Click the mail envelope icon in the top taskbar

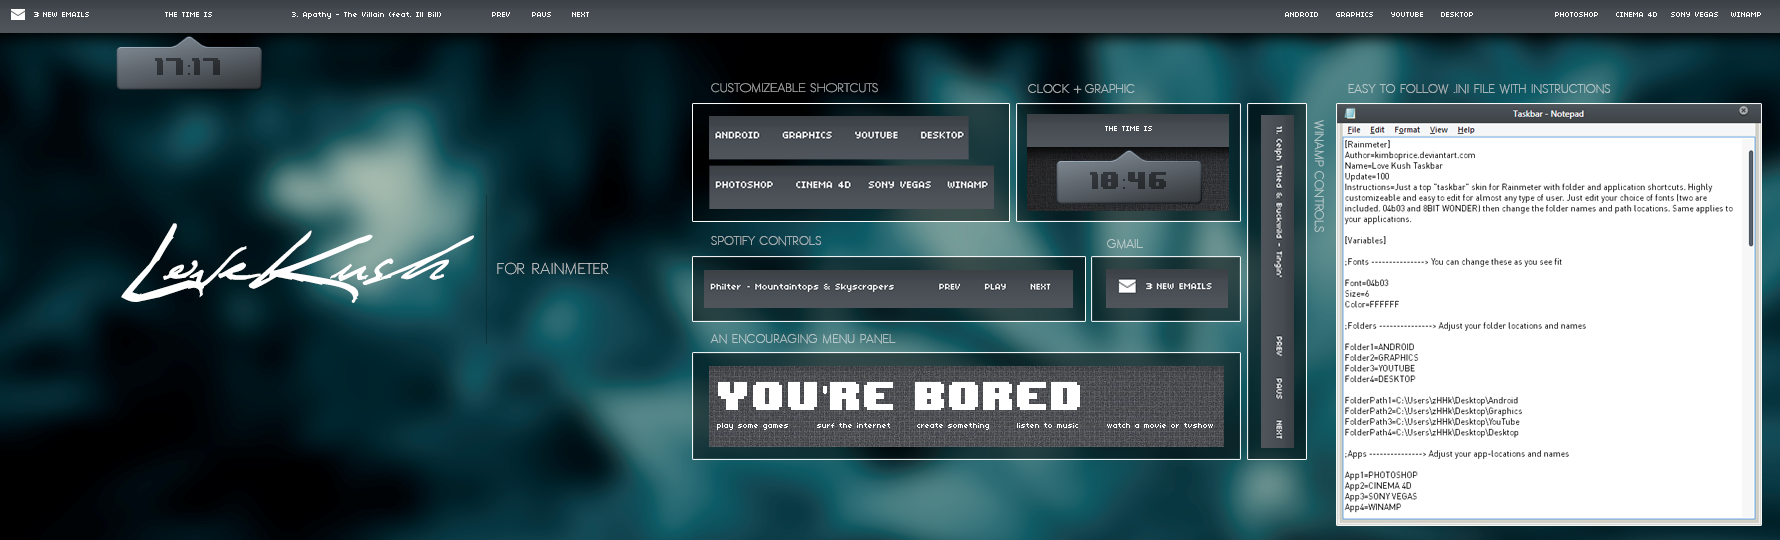[18, 15]
